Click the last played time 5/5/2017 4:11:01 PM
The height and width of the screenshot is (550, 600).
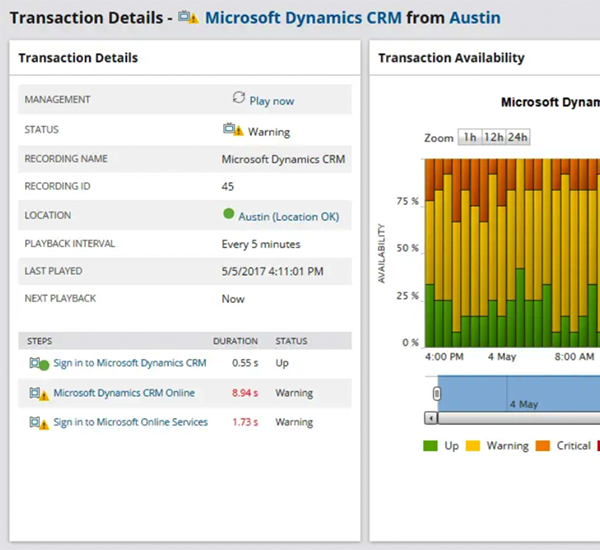tap(272, 271)
